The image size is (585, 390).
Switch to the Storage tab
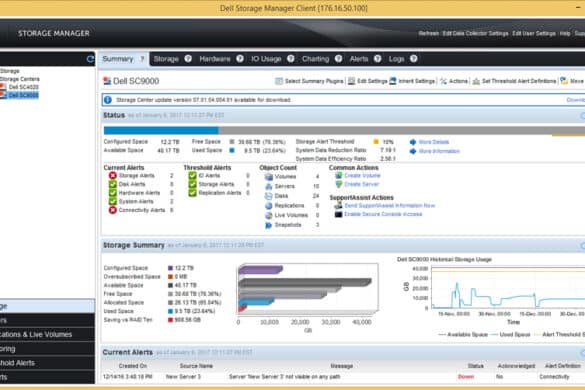coord(166,59)
